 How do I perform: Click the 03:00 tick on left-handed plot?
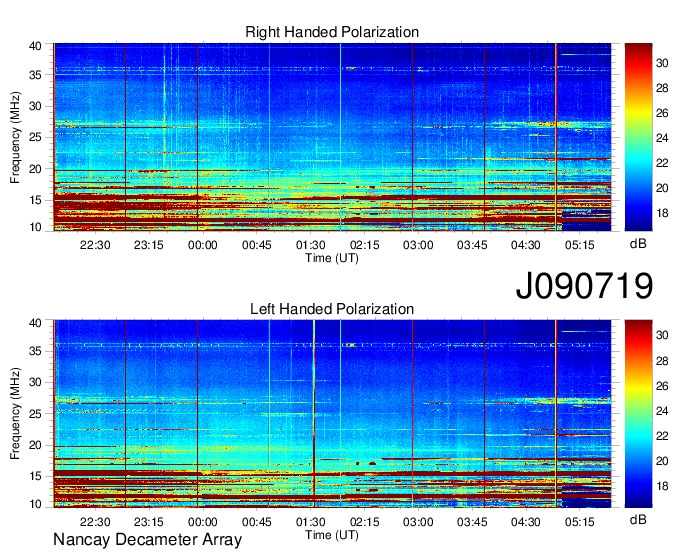418,522
